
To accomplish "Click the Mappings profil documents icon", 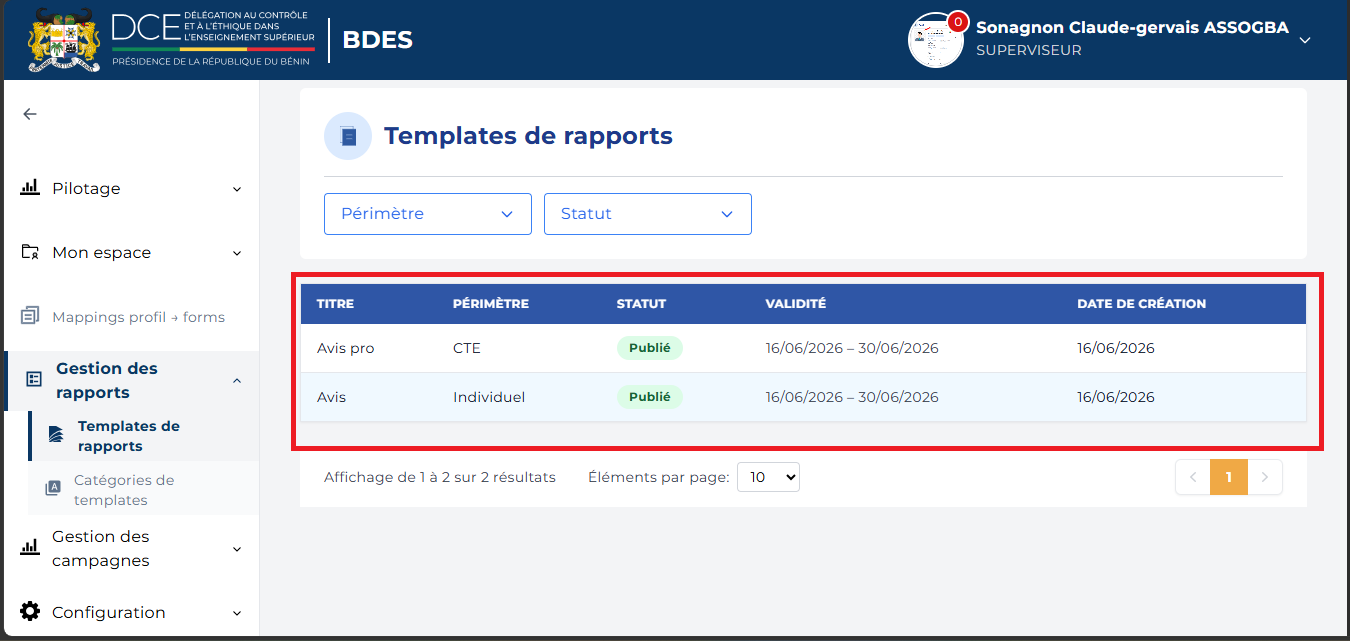I will [x=30, y=316].
